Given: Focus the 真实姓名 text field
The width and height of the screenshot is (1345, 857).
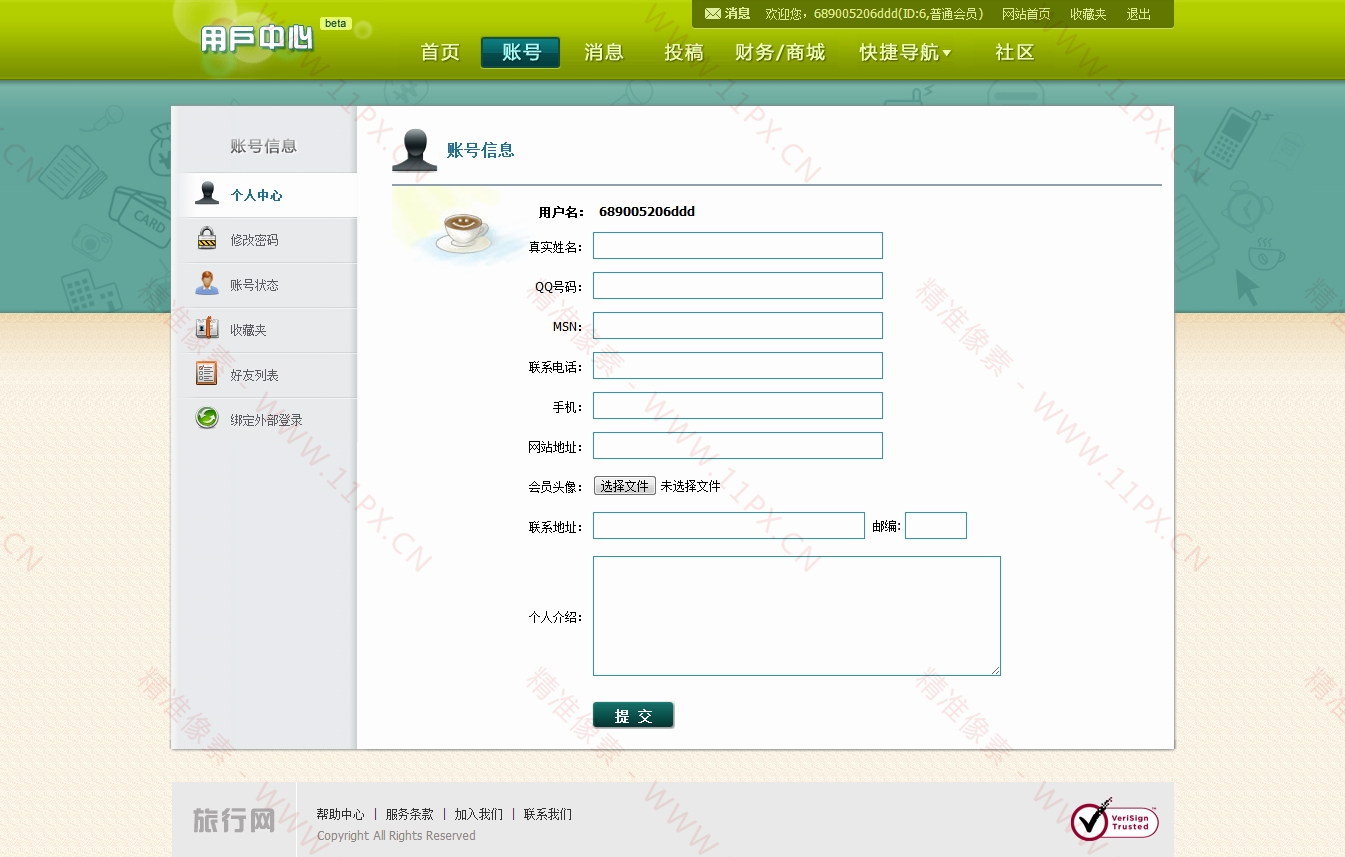Looking at the screenshot, I should tap(737, 246).
